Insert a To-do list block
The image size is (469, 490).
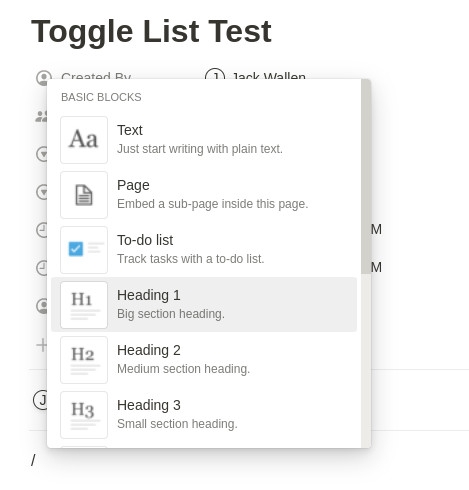tap(204, 249)
